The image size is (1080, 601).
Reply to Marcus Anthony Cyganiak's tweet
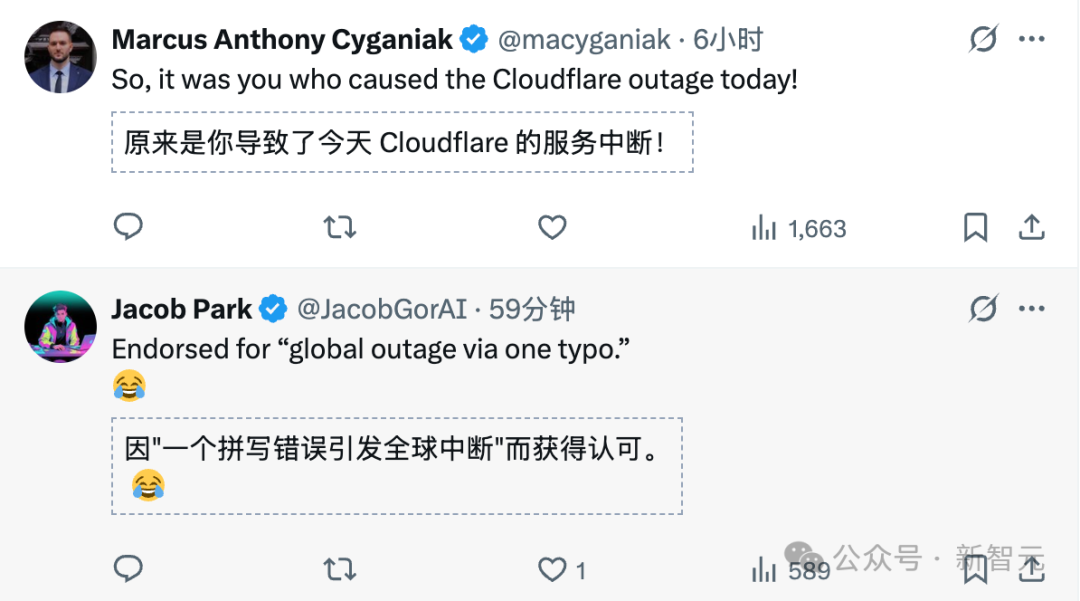[128, 228]
